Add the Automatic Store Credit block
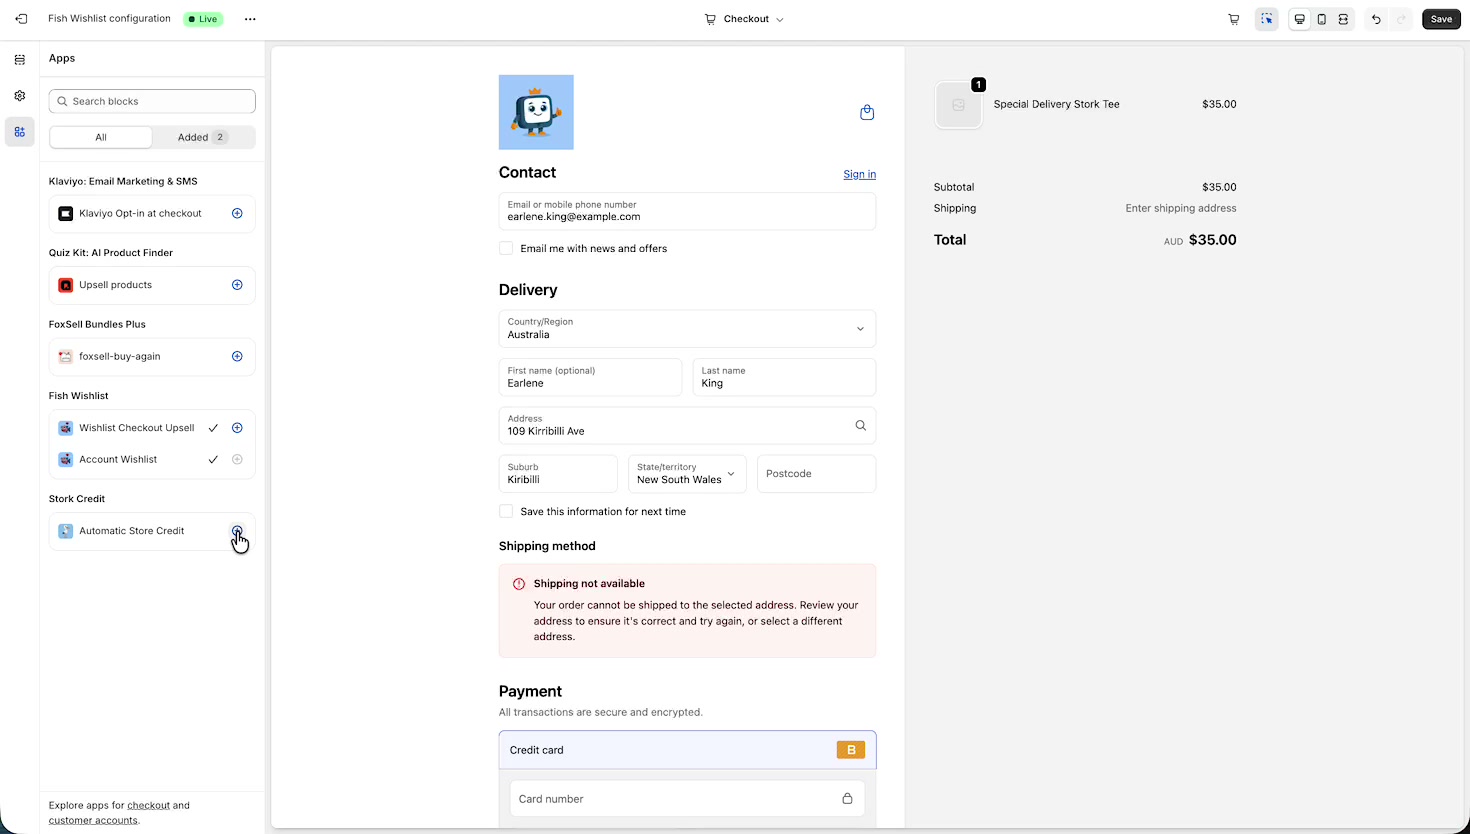The height and width of the screenshot is (834, 1470). pos(237,531)
